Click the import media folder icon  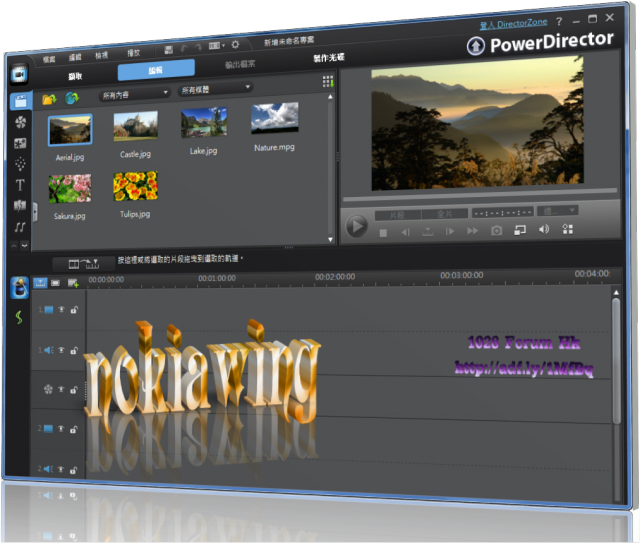49,99
